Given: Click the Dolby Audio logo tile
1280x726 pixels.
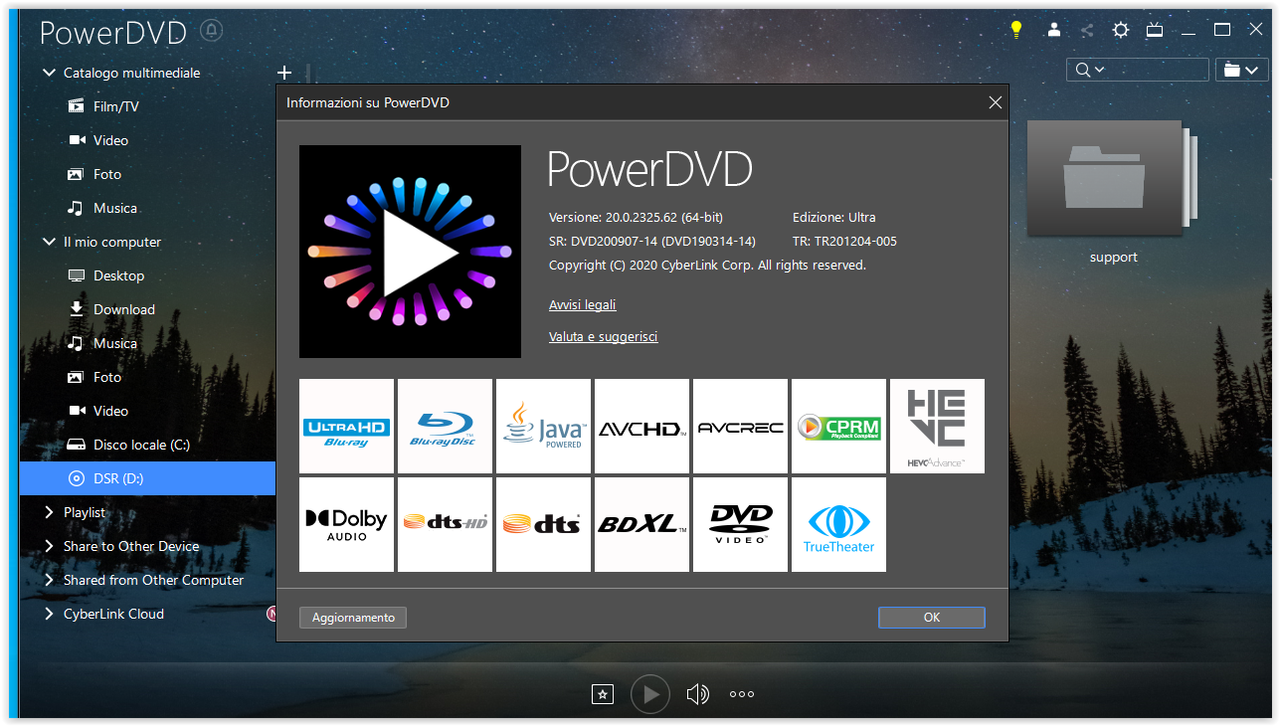Looking at the screenshot, I should pyautogui.click(x=346, y=524).
